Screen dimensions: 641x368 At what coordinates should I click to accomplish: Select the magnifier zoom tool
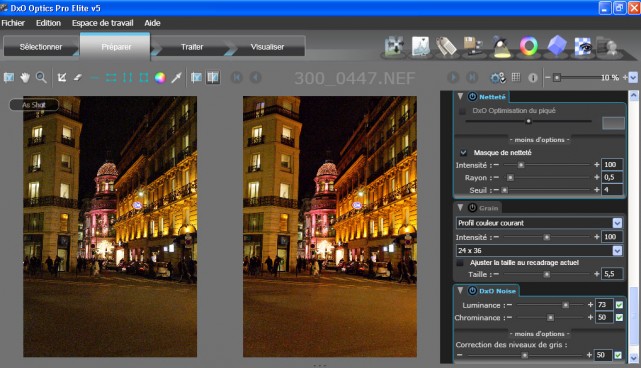41,77
